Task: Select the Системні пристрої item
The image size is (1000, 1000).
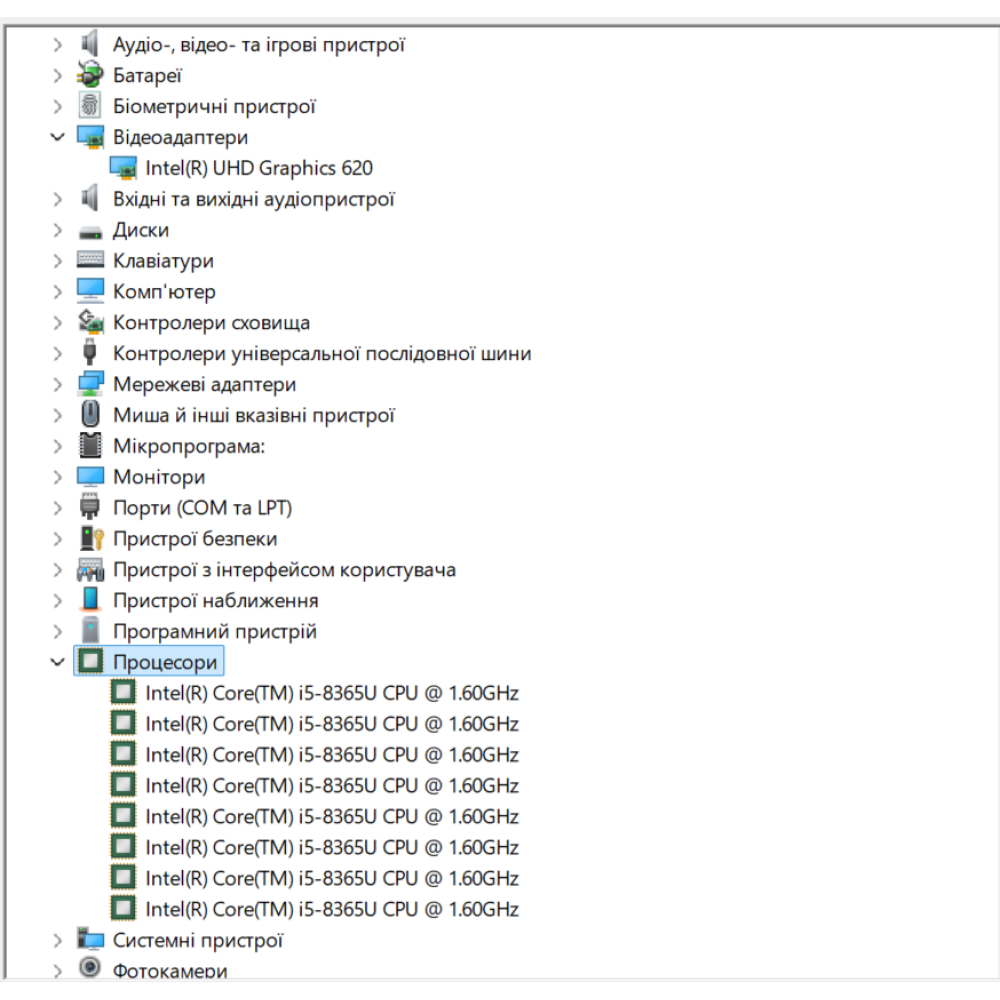Action: 197,940
